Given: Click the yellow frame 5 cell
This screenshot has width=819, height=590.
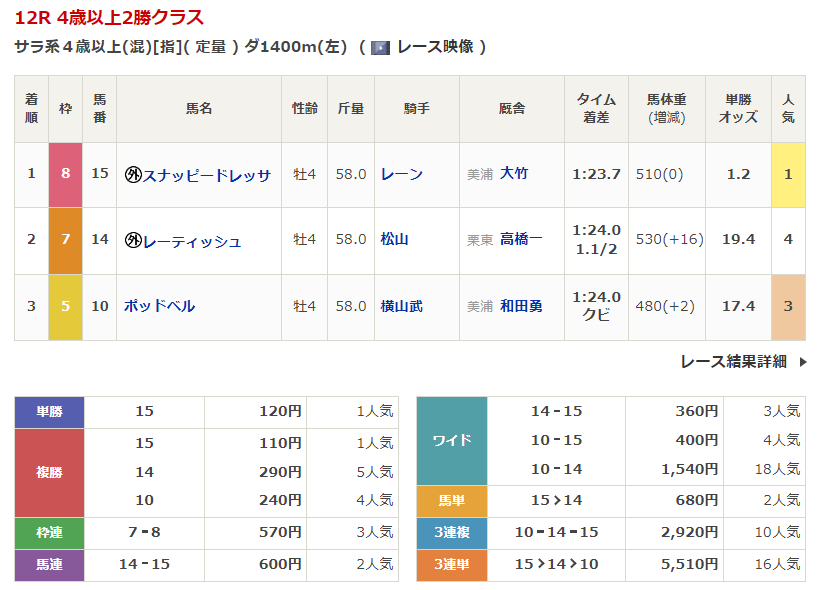Looking at the screenshot, I should (x=66, y=306).
